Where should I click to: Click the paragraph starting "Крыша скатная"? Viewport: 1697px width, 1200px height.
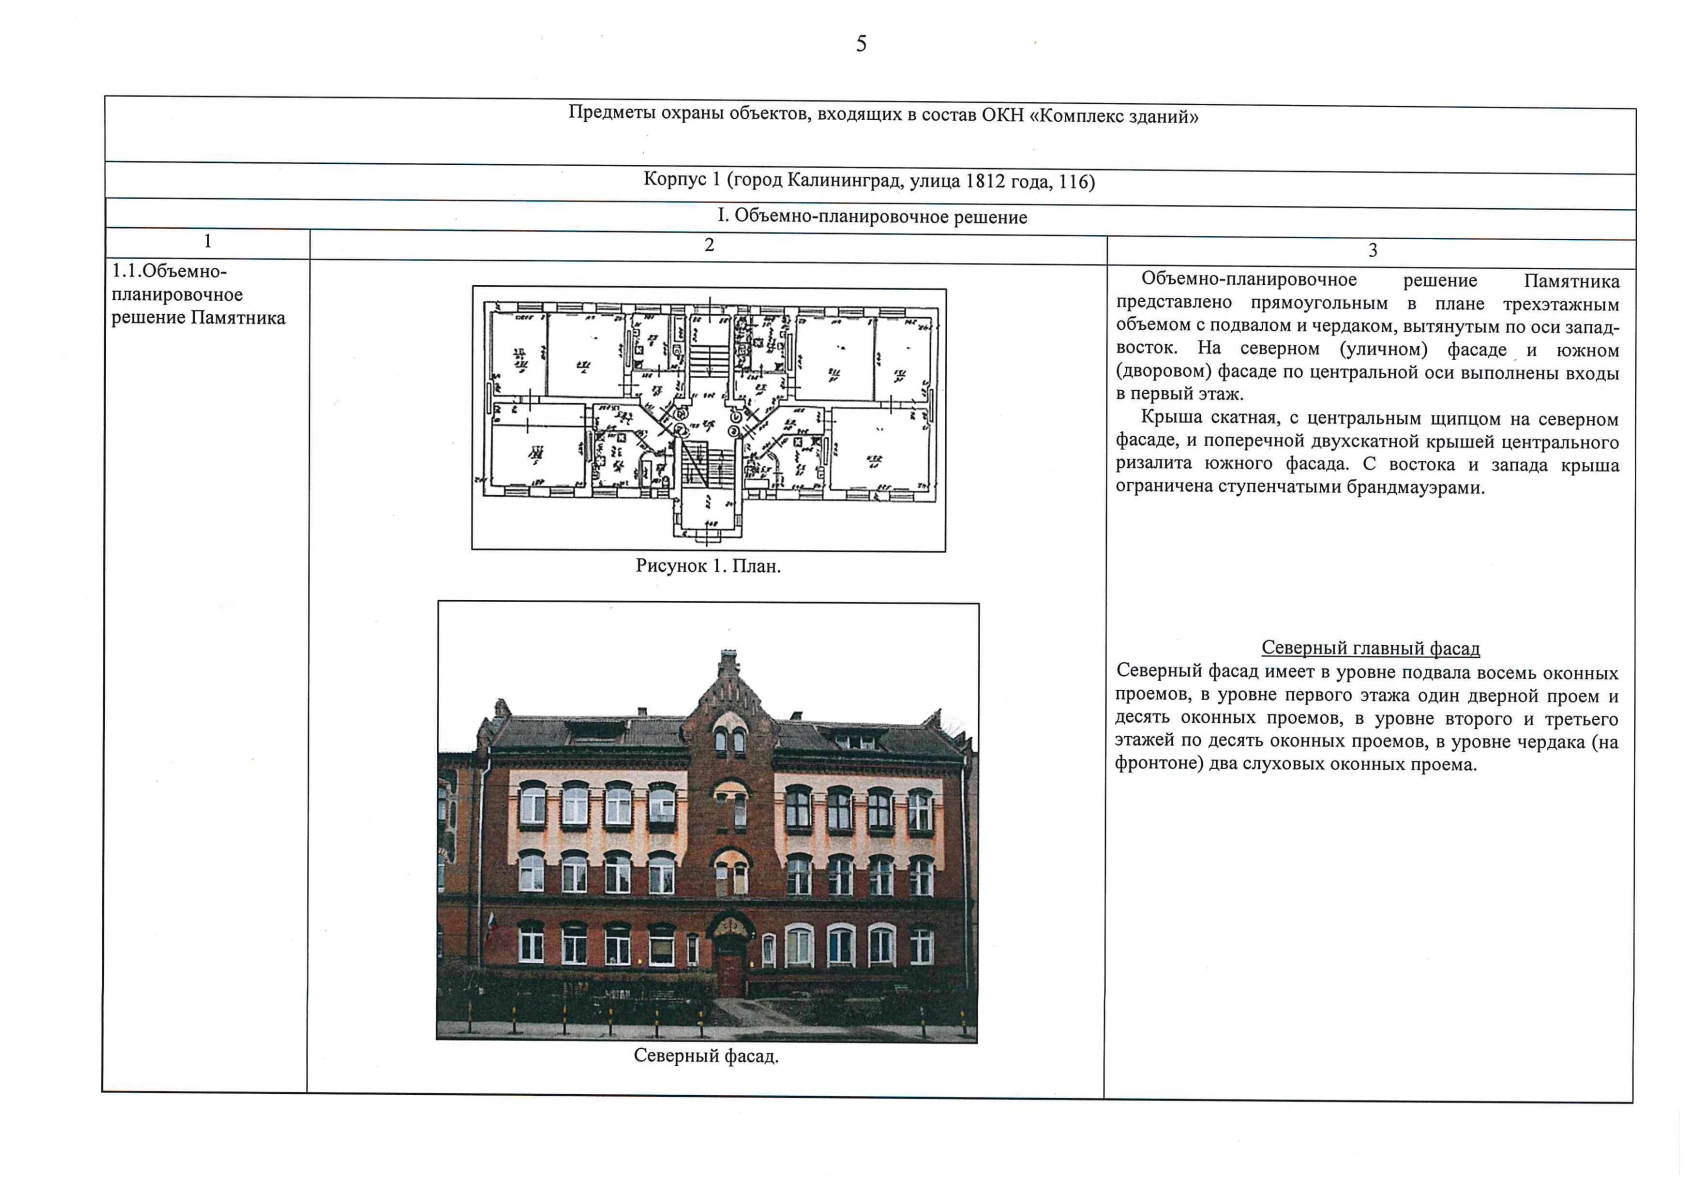tap(1367, 453)
